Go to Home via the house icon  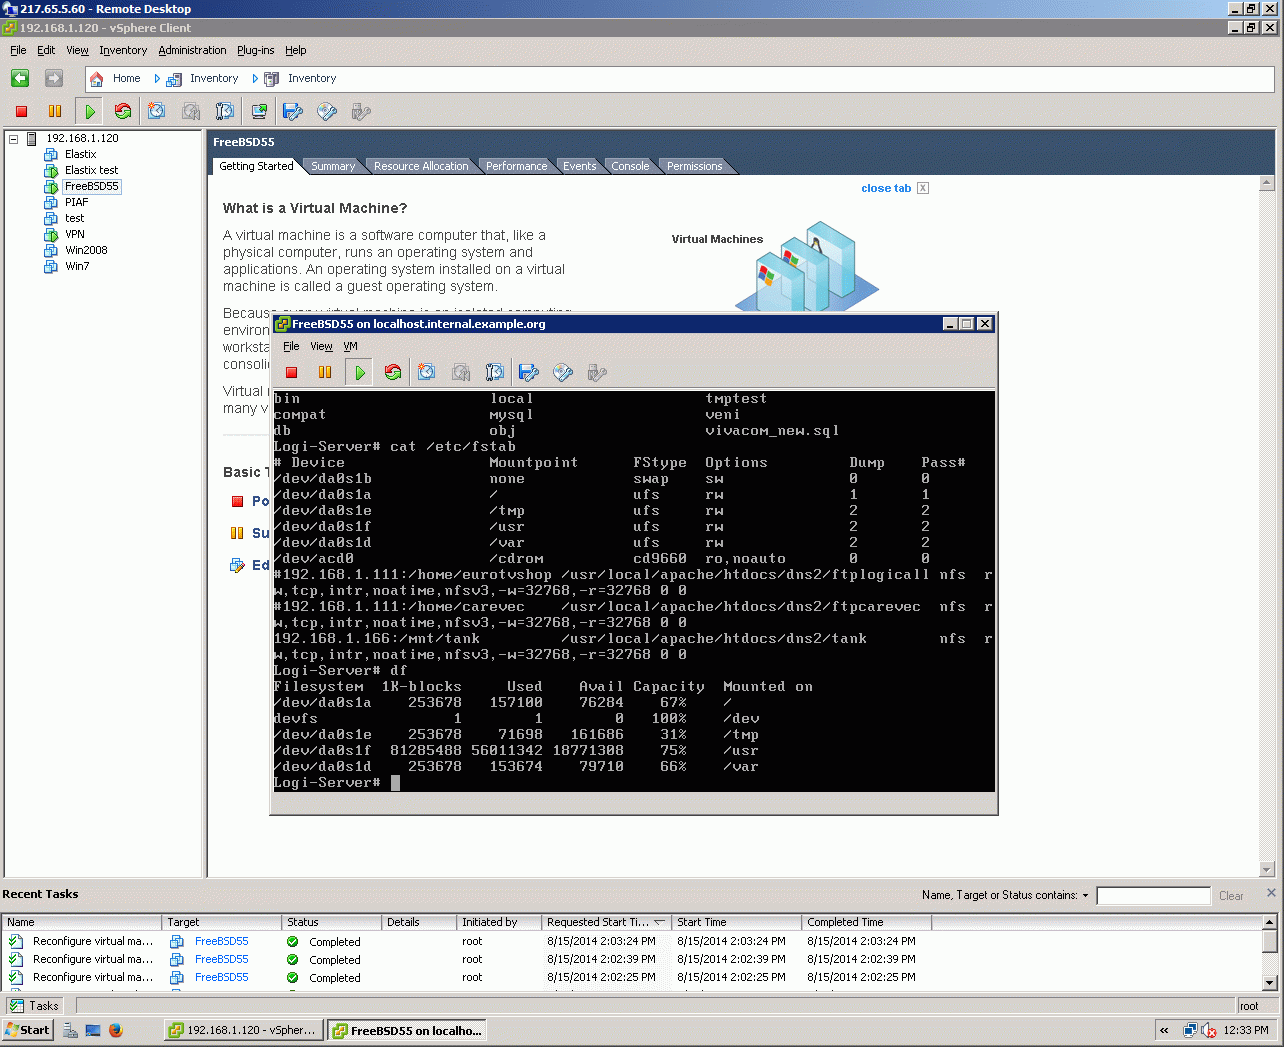click(x=96, y=79)
